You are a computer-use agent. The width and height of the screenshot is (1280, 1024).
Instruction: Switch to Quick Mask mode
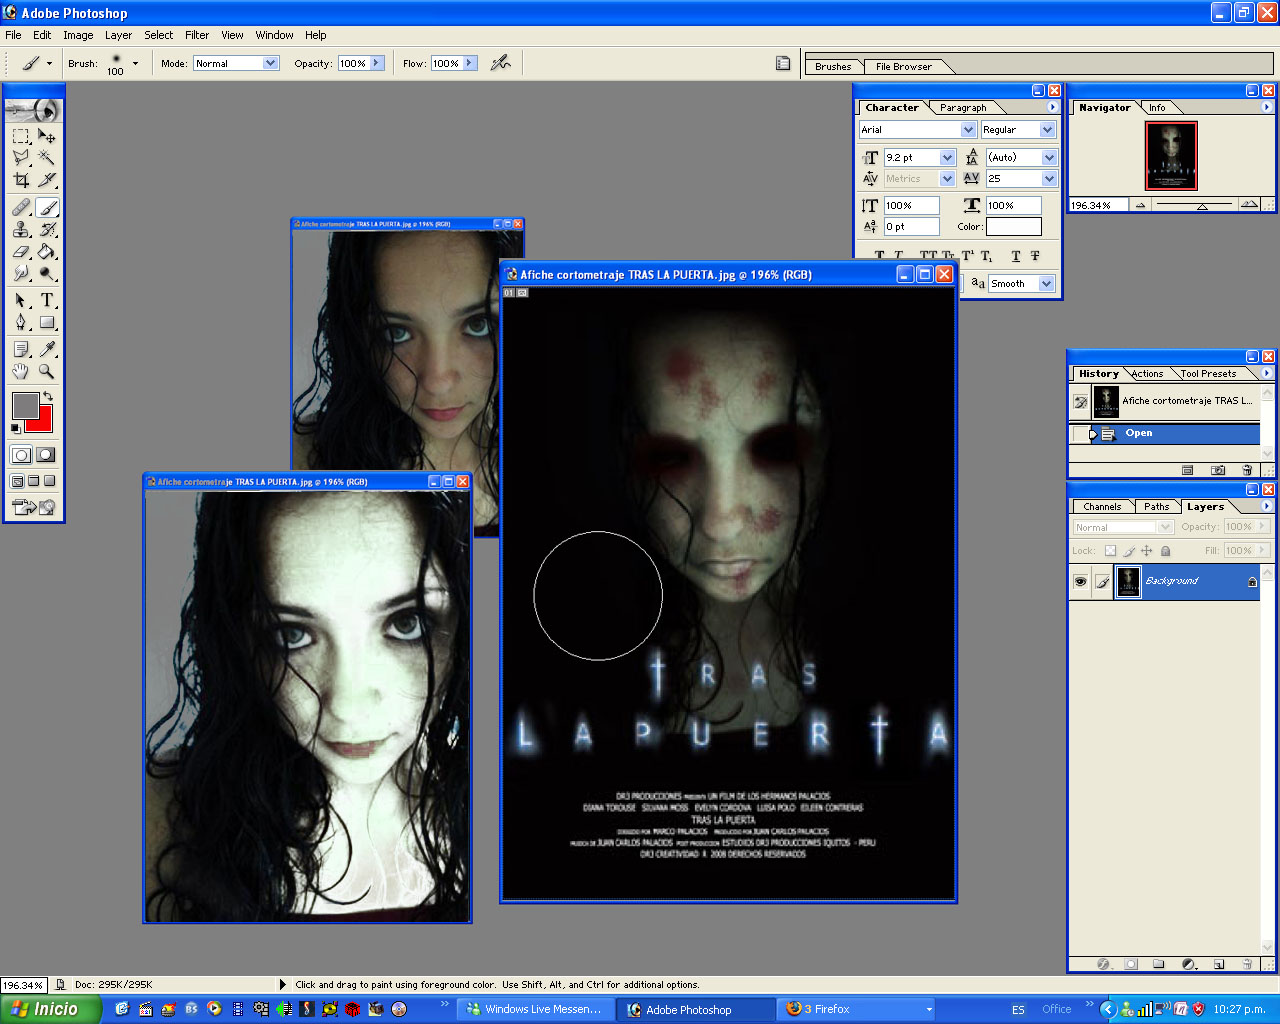tap(46, 455)
